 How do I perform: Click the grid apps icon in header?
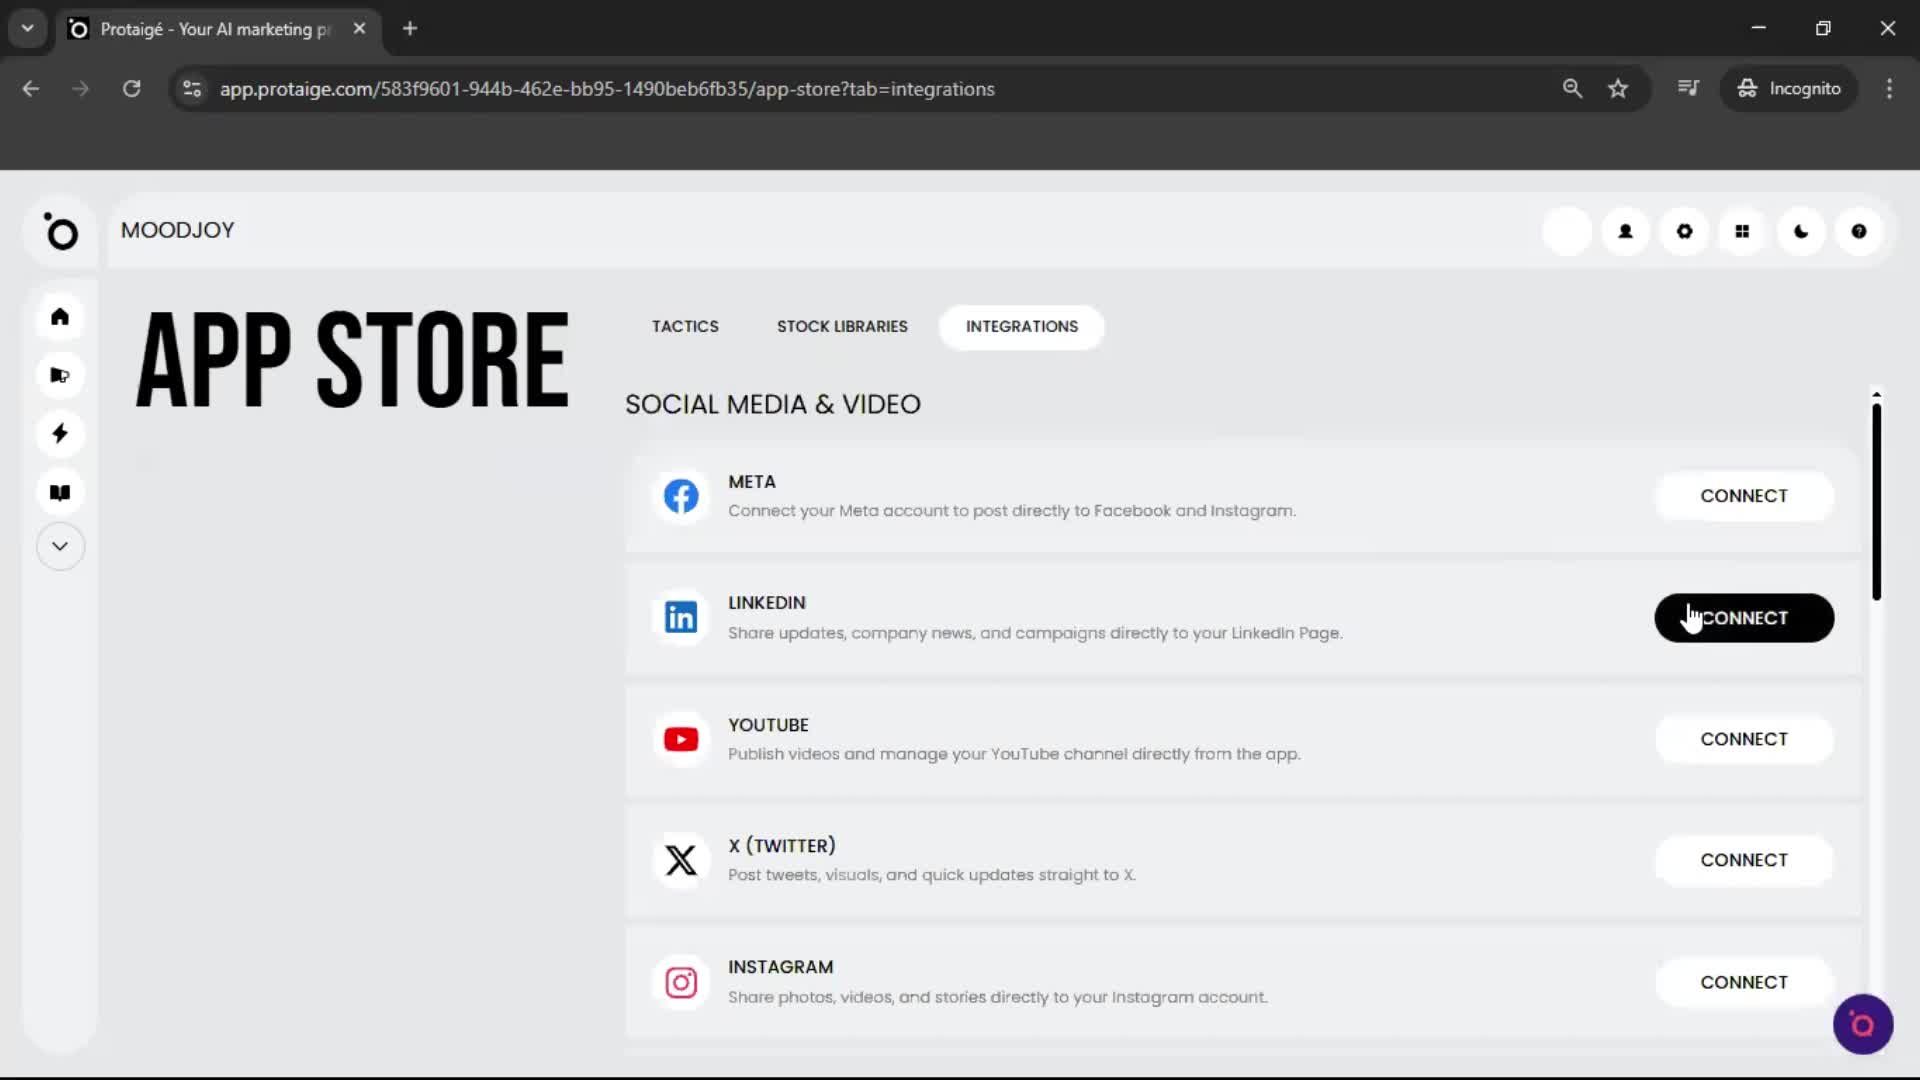pos(1742,231)
